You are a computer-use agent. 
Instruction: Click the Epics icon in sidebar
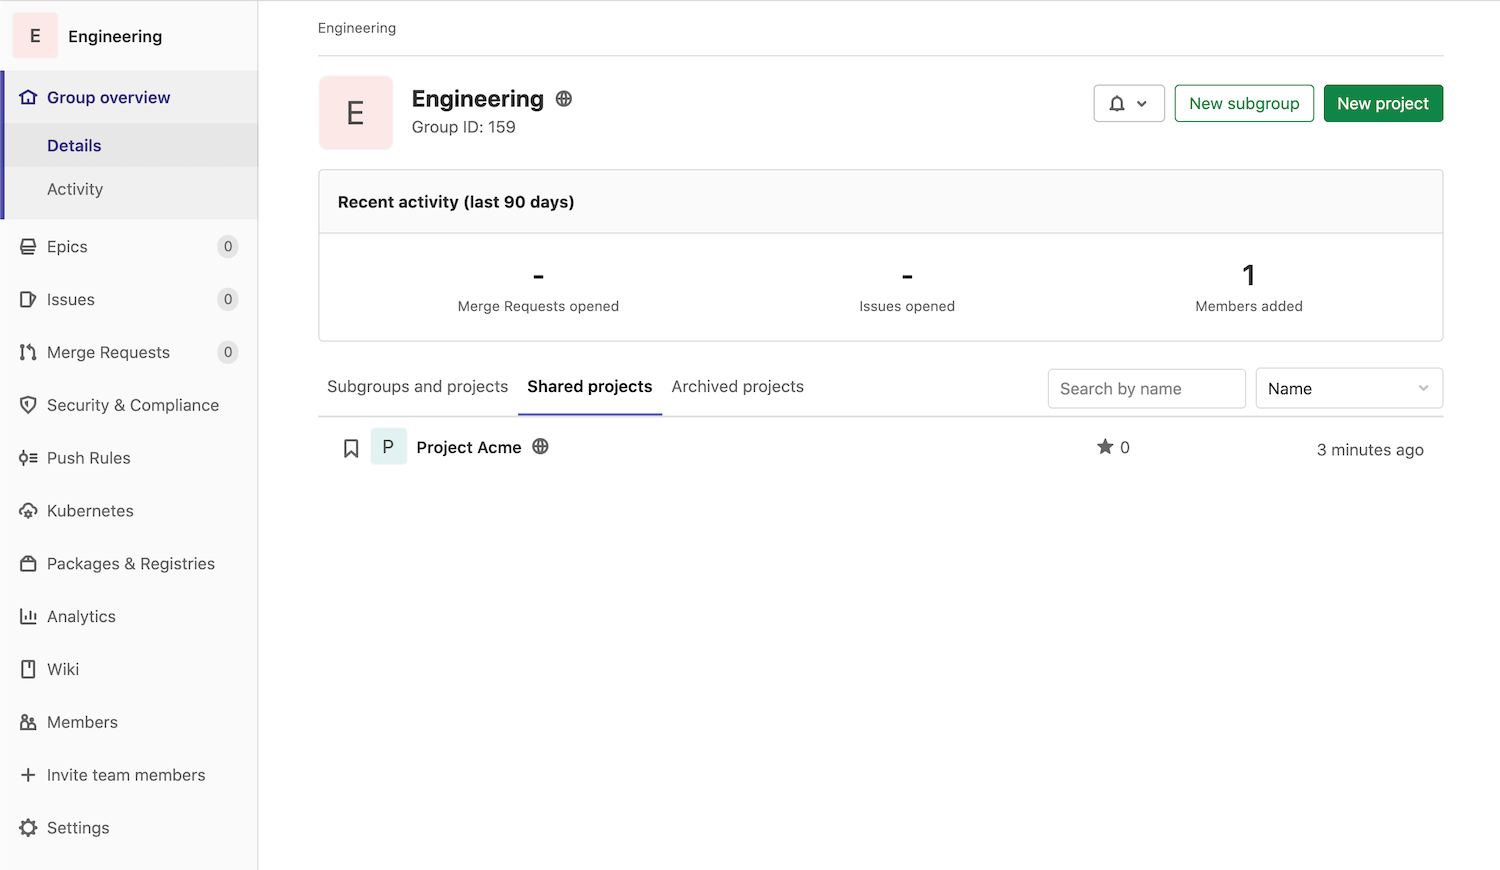tap(28, 247)
